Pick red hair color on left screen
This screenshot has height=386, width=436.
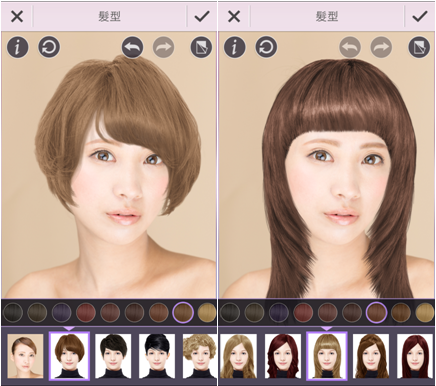[86, 313]
